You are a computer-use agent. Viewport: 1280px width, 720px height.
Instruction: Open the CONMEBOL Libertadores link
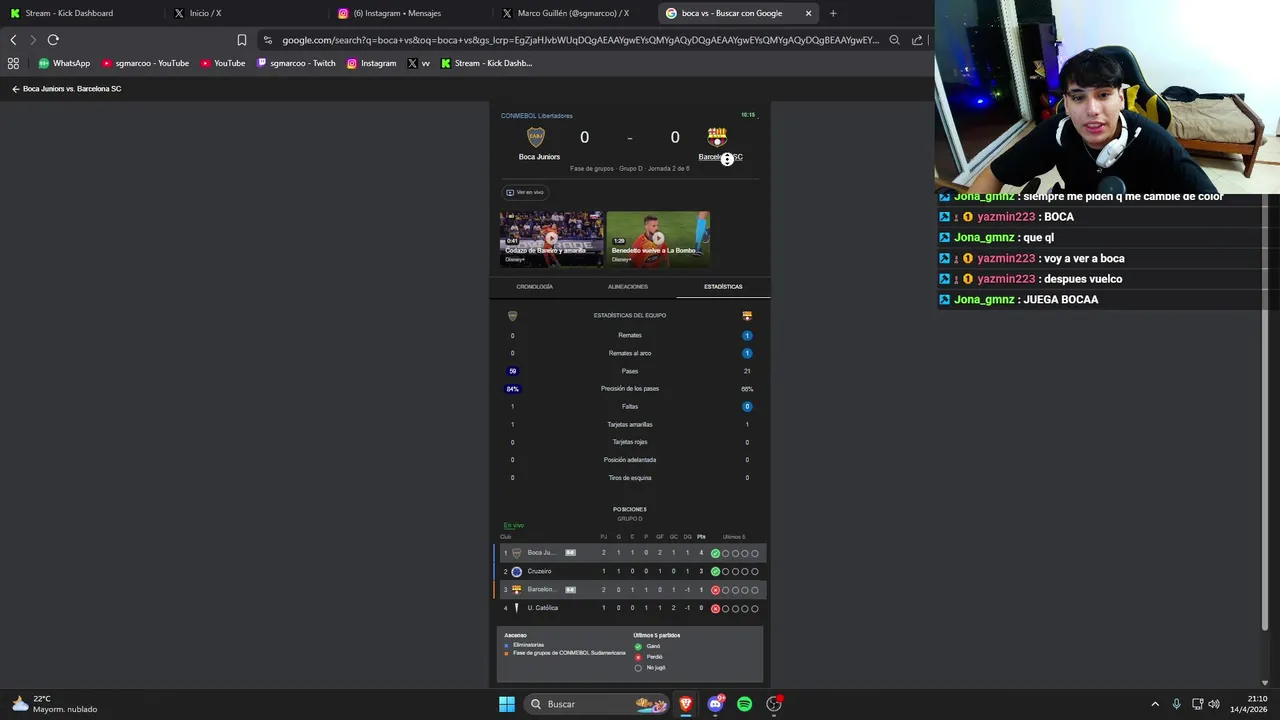coord(537,116)
